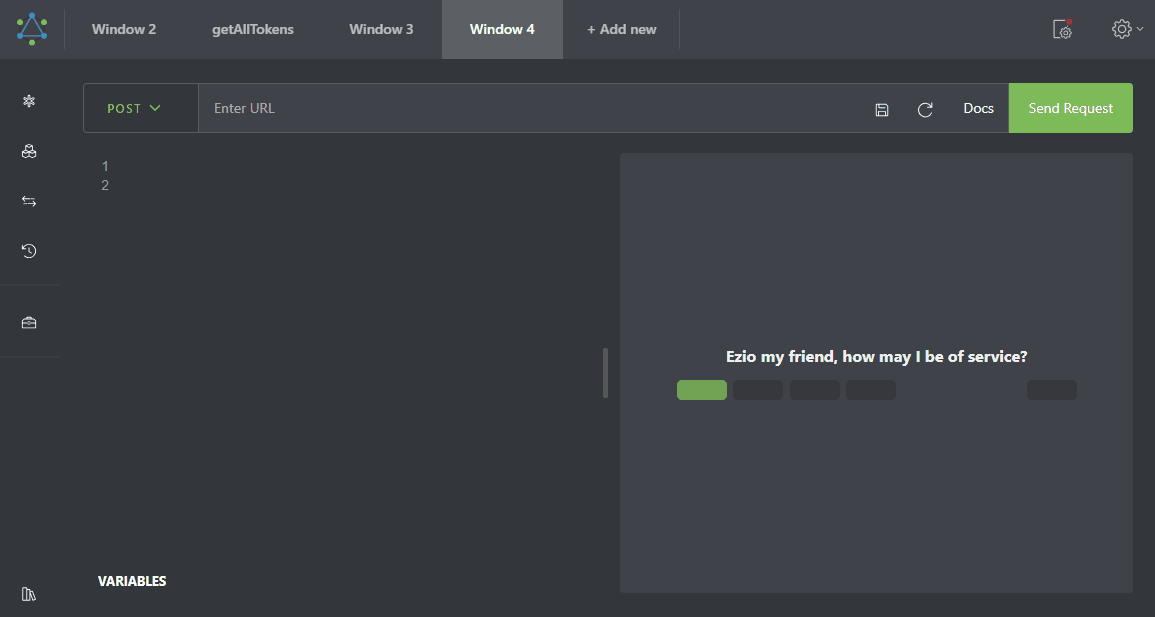
Task: Open the snowflake plugin icon in sidebar
Action: point(29,101)
